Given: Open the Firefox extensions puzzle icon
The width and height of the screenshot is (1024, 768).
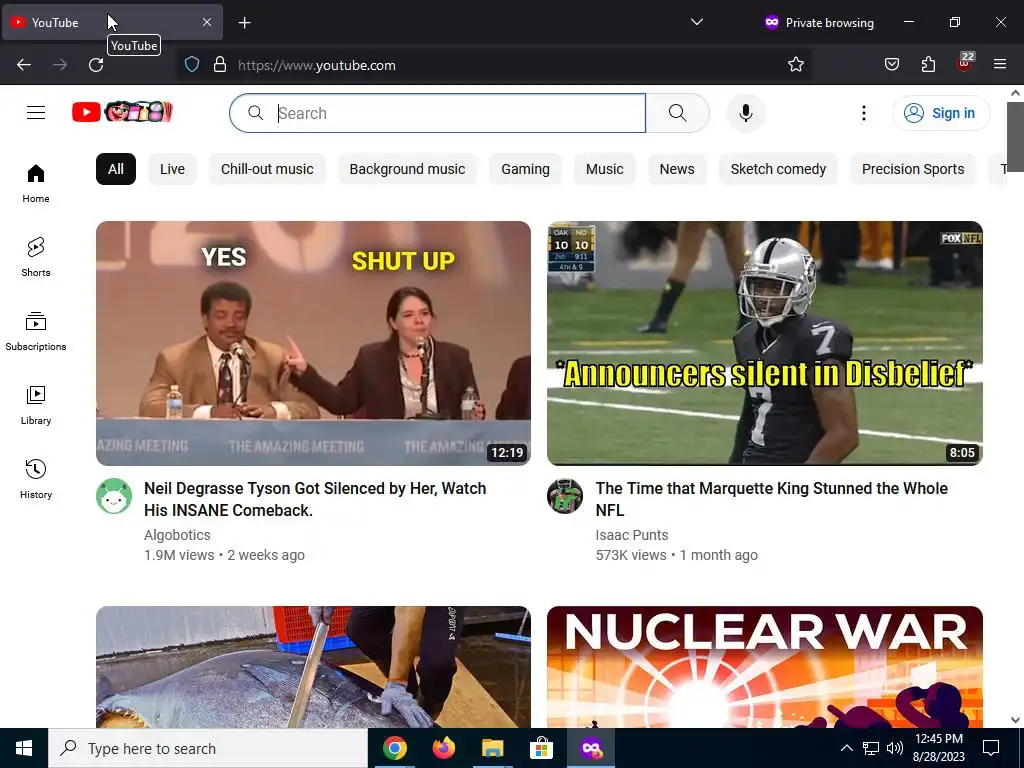Looking at the screenshot, I should click(x=928, y=65).
